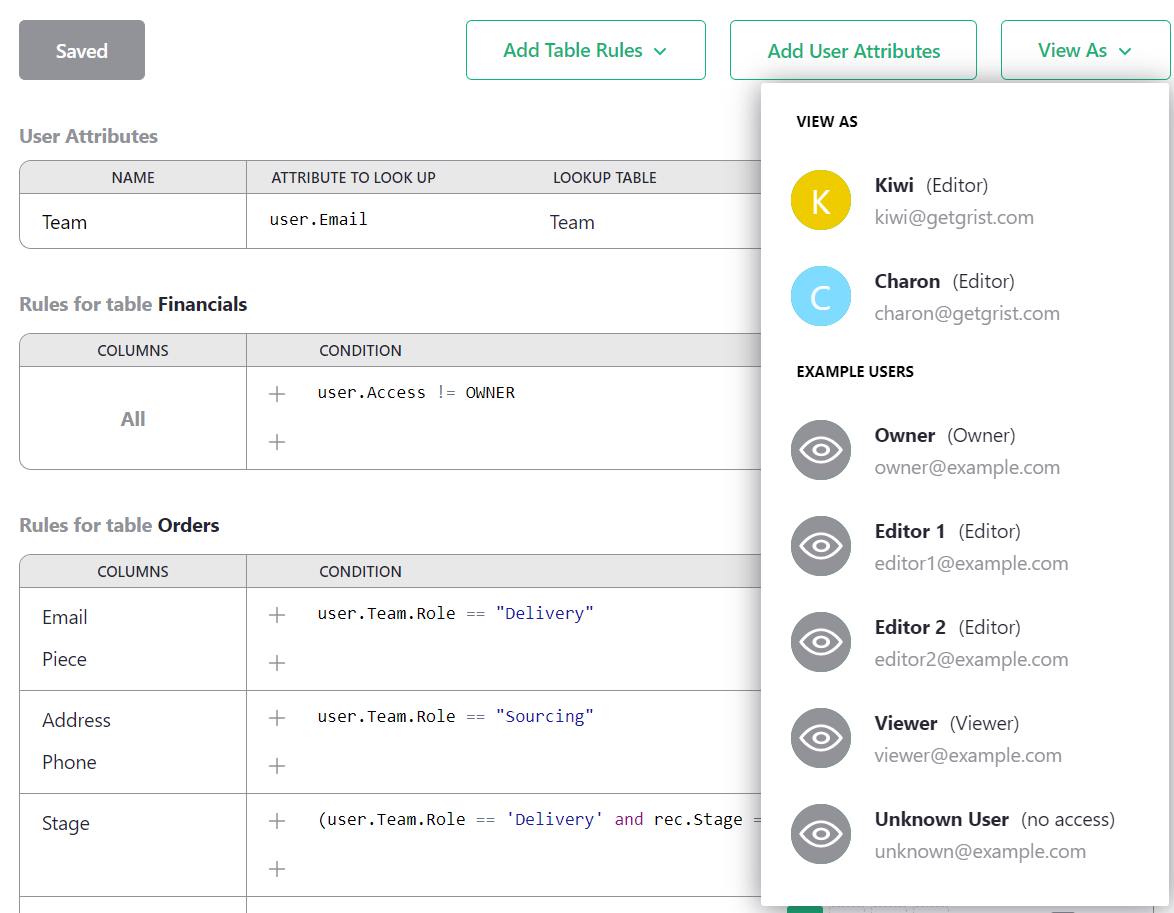The image size is (1174, 913).
Task: Click the Add User Attributes button
Action: 853,51
